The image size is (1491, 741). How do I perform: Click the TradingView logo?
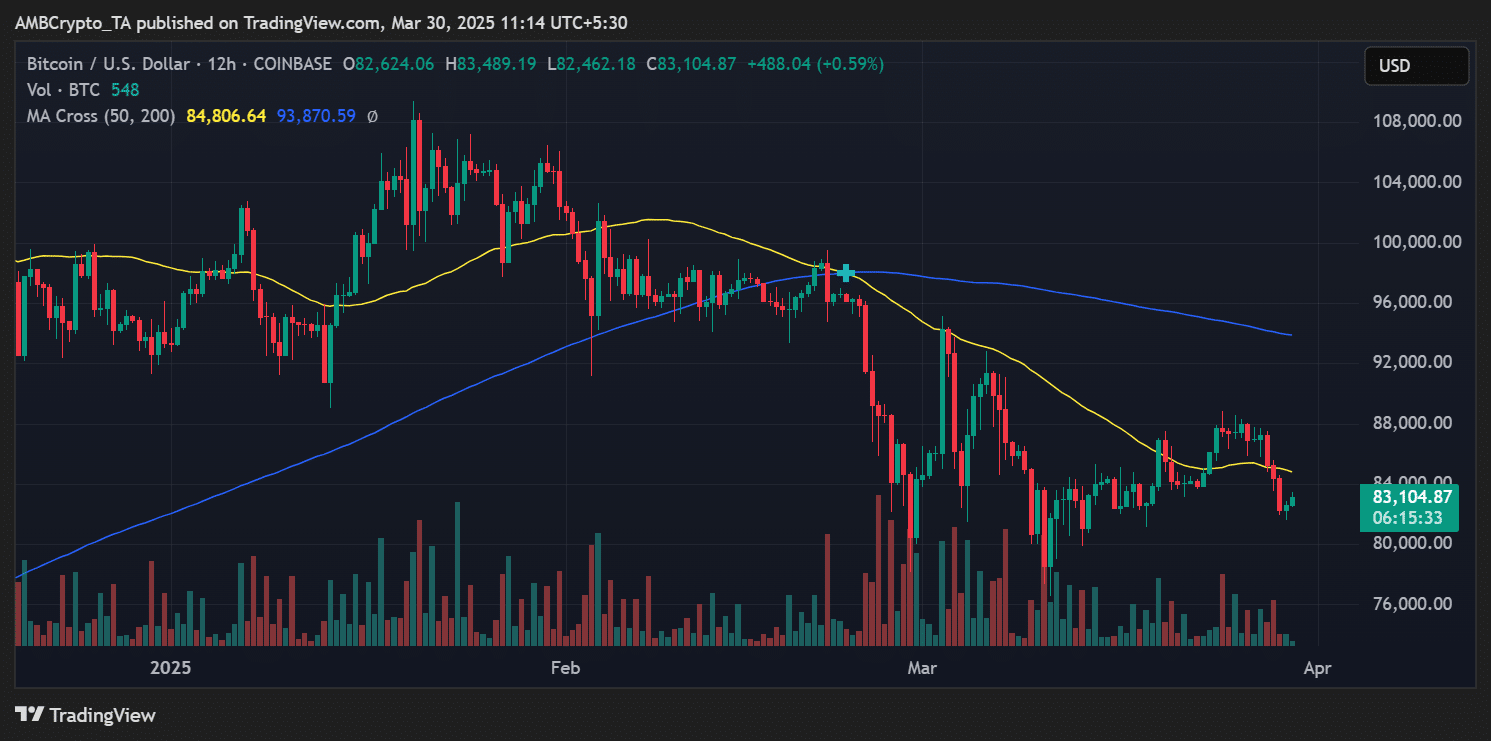85,715
